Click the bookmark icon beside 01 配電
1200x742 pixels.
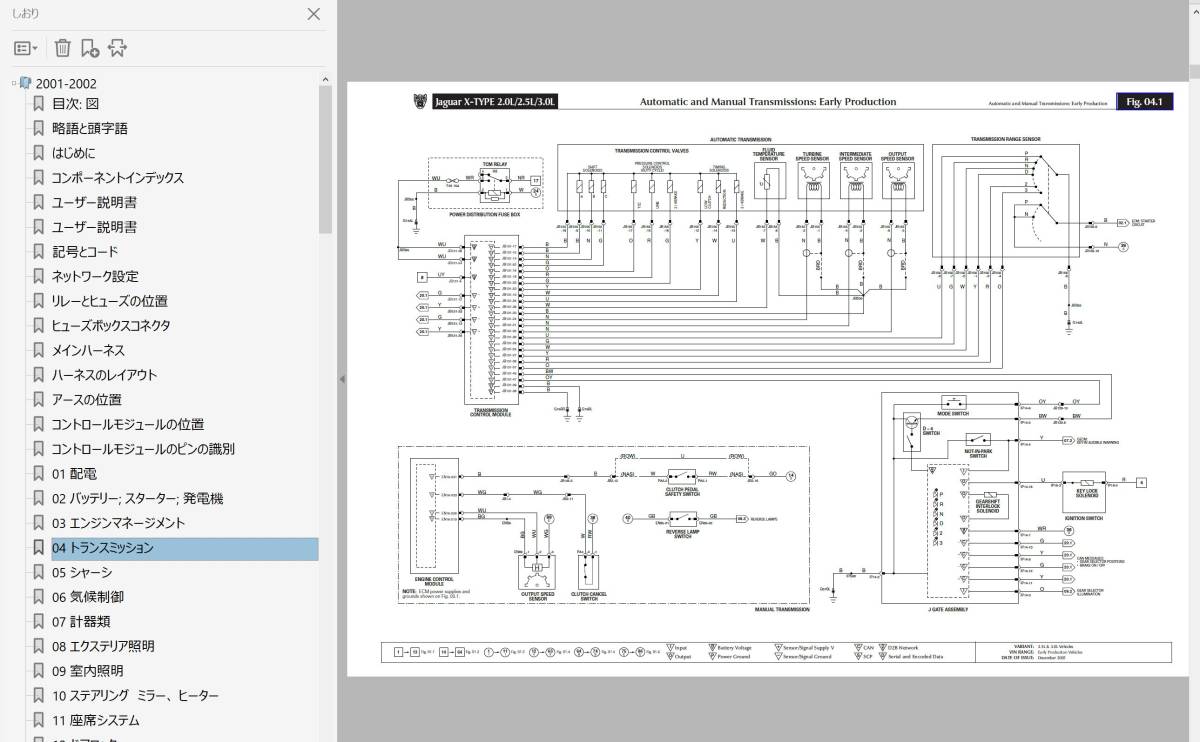38,474
